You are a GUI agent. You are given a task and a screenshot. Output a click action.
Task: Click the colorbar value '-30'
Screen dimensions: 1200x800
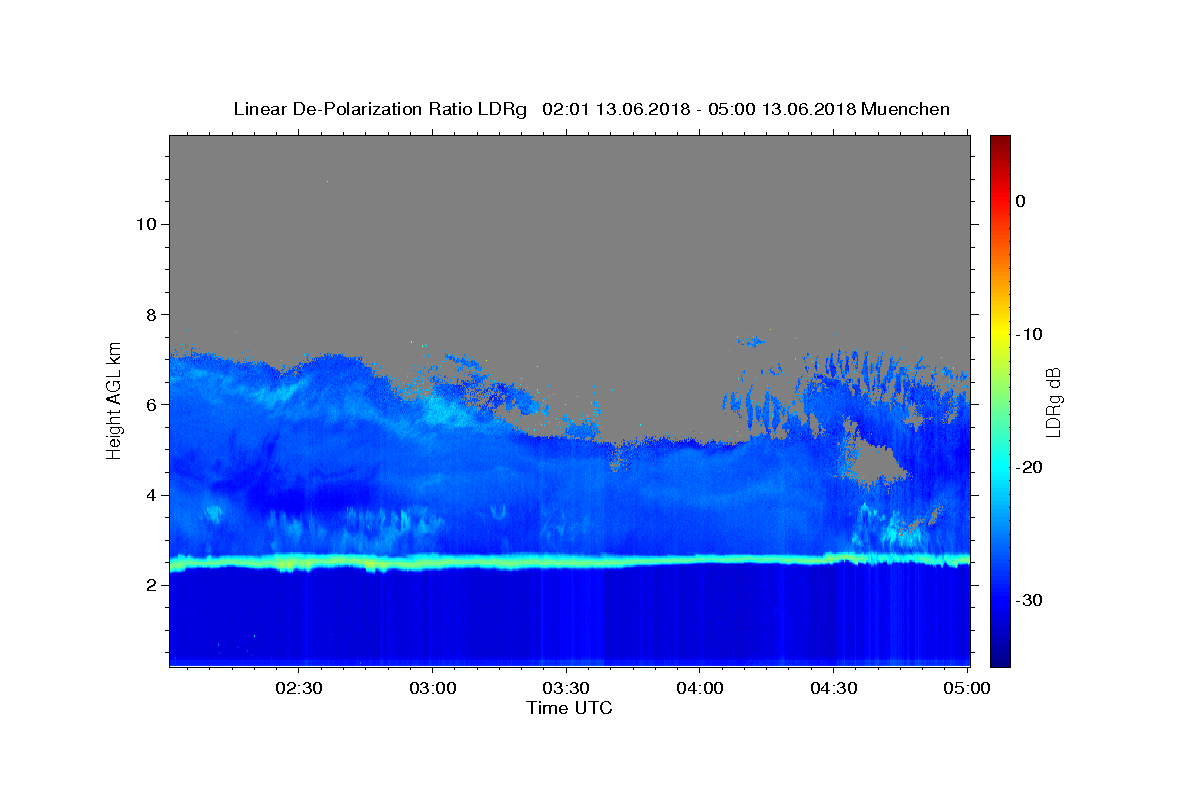[1028, 600]
